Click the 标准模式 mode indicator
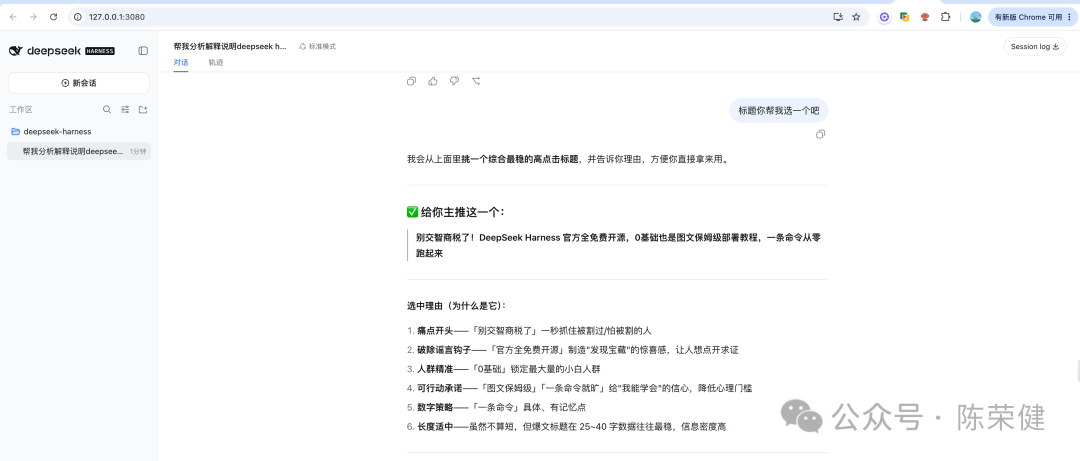Screen dimensions: 1080x461 click(x=318, y=46)
